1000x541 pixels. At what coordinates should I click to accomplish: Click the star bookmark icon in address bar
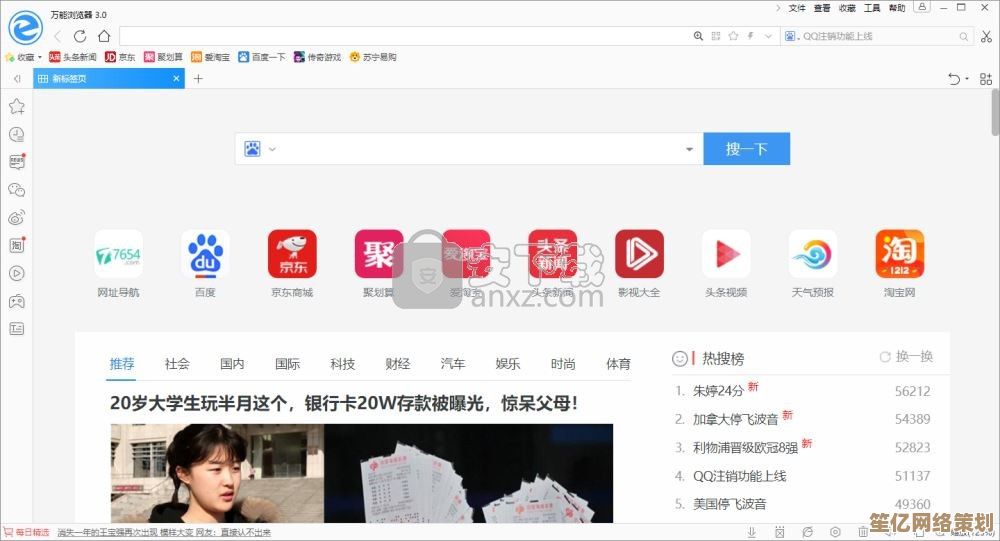(733, 36)
